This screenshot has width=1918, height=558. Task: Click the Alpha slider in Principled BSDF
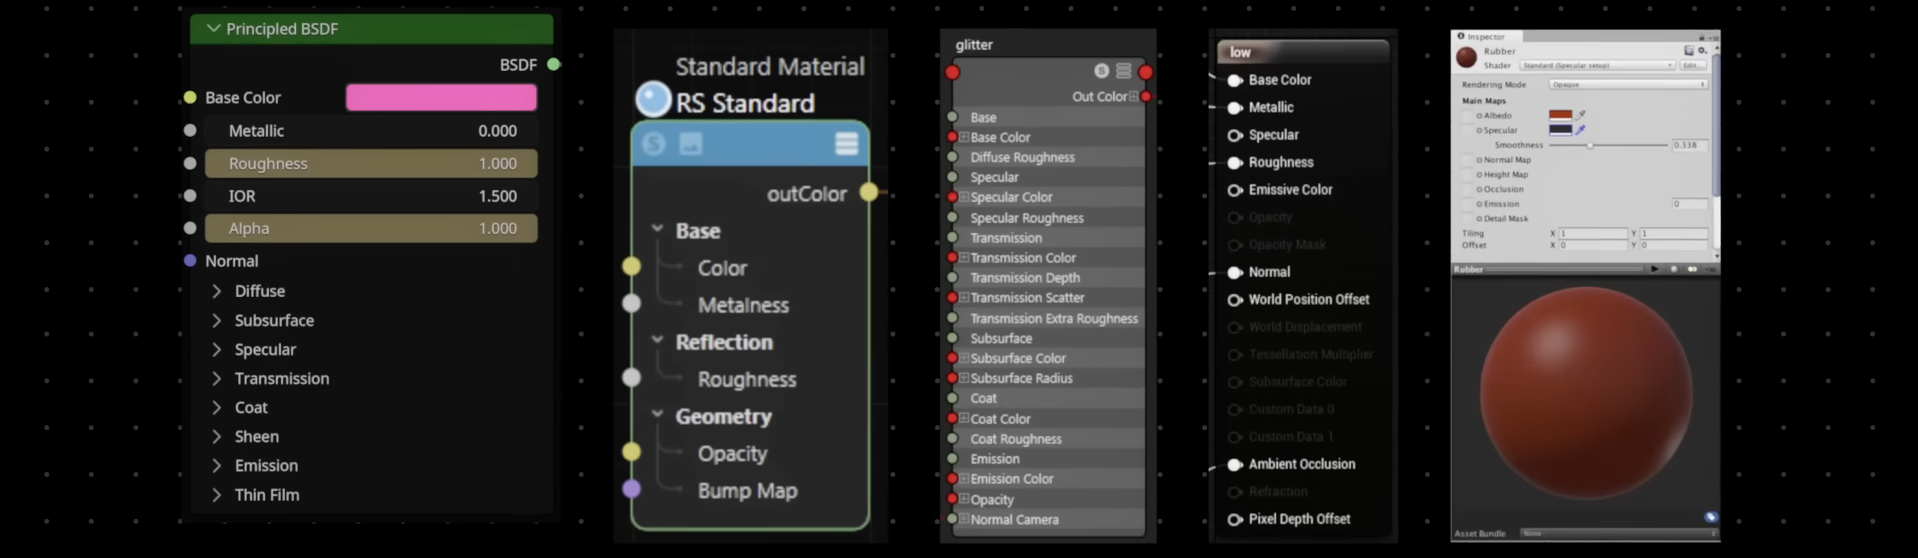tap(371, 228)
